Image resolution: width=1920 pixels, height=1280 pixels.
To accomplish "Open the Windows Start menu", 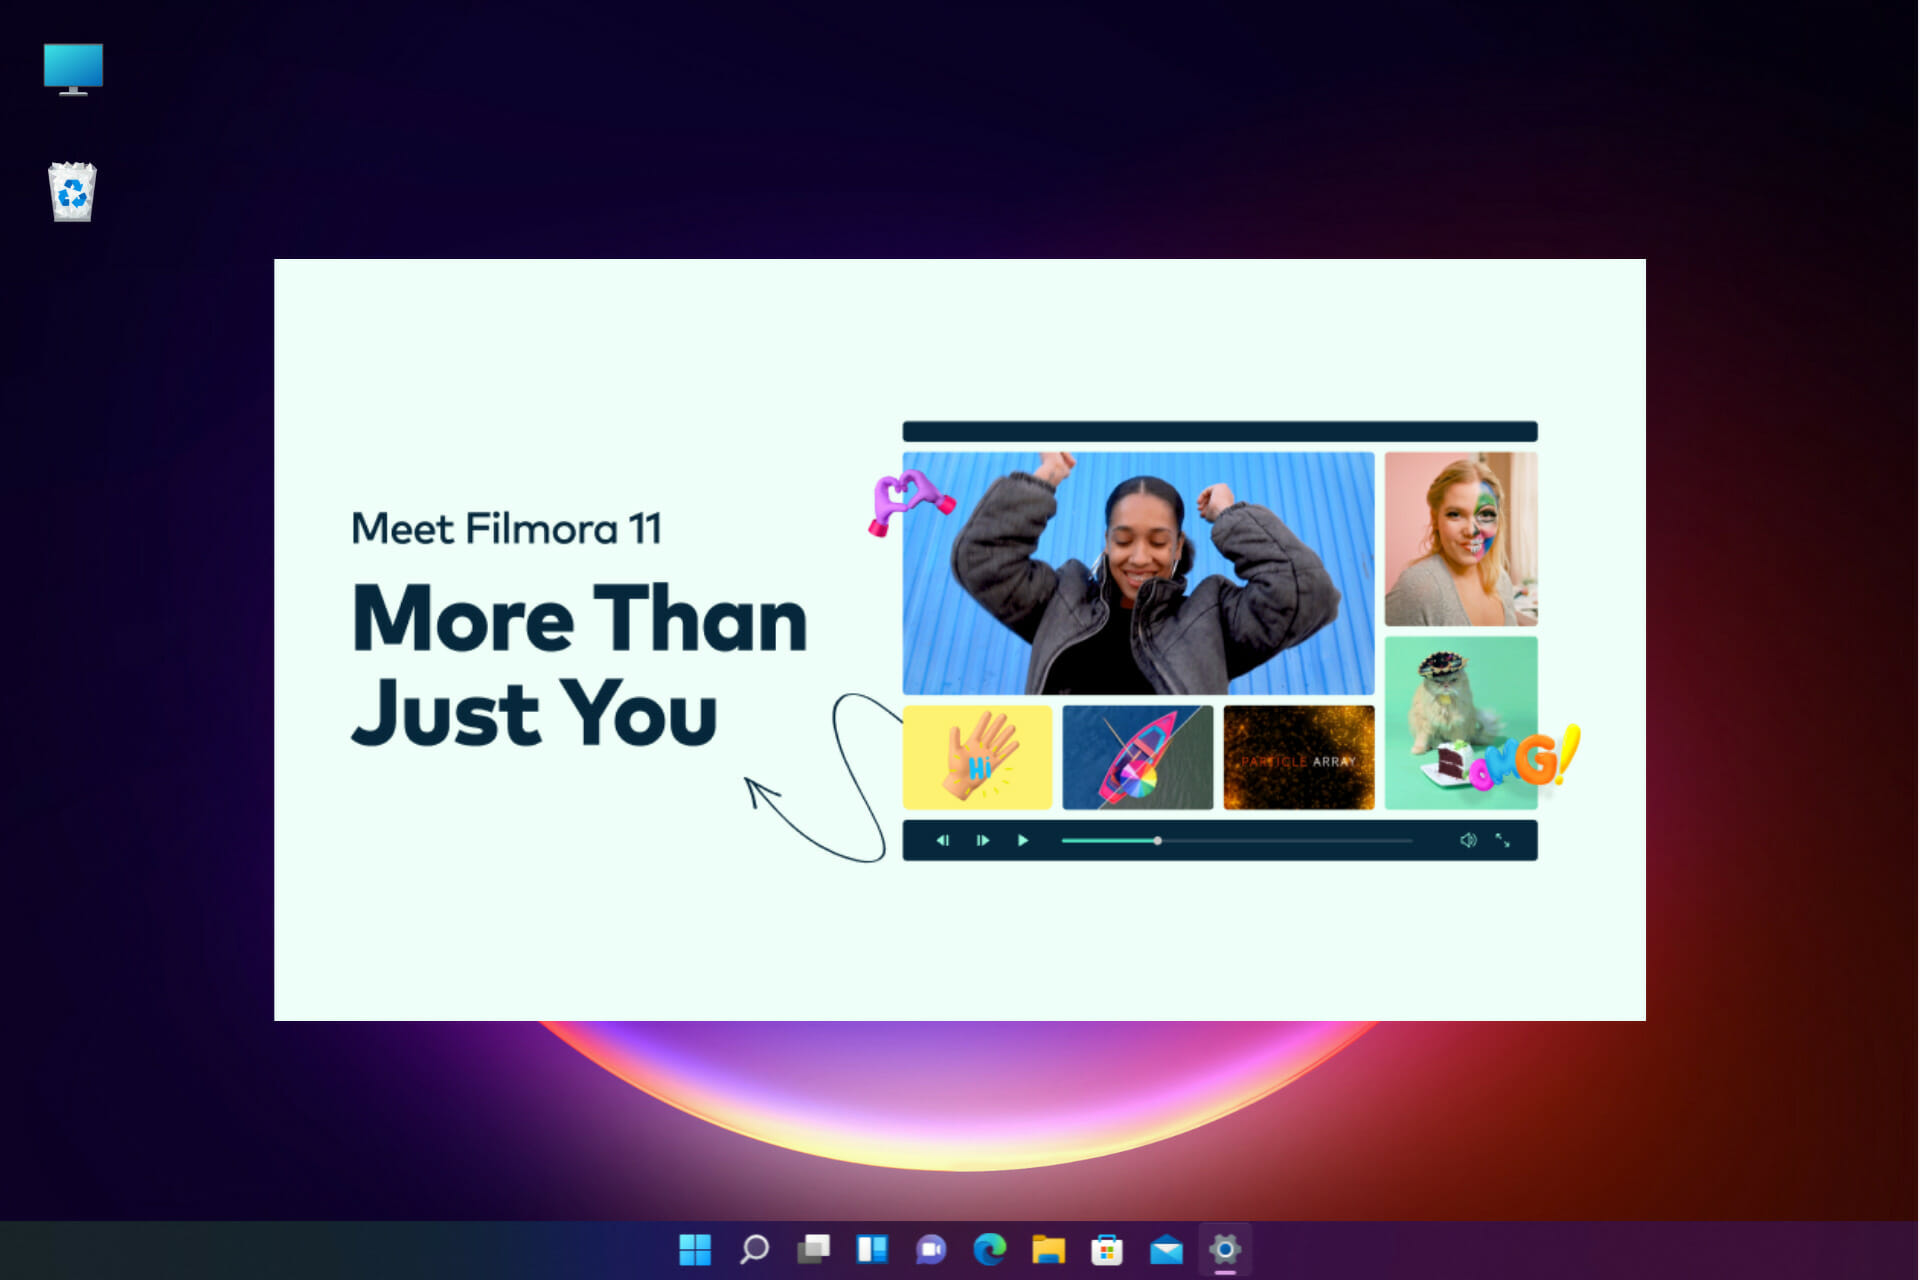I will coord(695,1249).
